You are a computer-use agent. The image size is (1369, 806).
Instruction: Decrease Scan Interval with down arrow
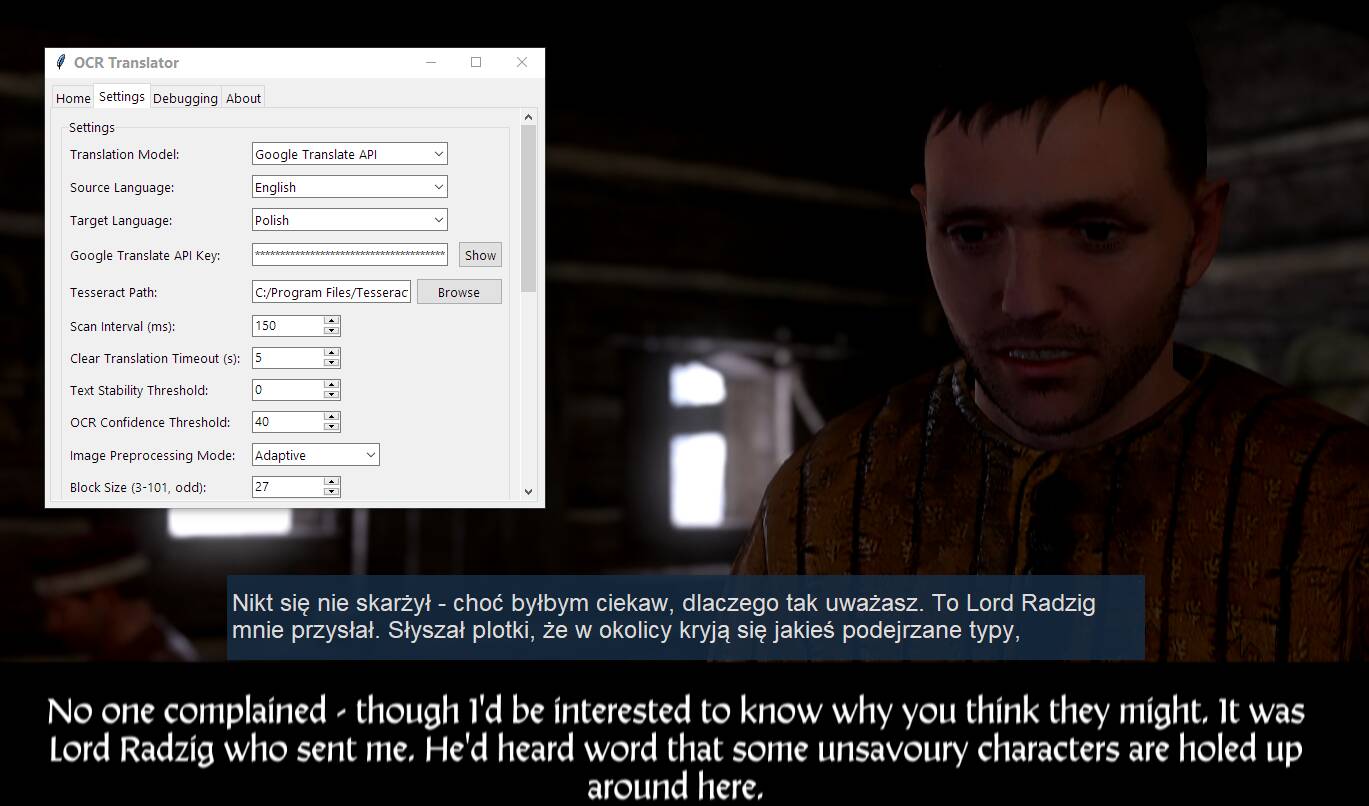tap(332, 331)
